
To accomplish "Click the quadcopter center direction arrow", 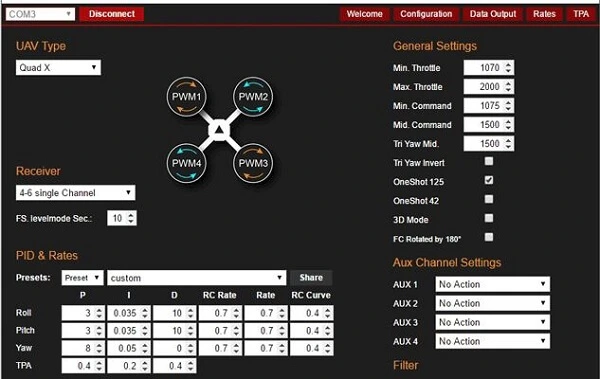I will pos(219,130).
